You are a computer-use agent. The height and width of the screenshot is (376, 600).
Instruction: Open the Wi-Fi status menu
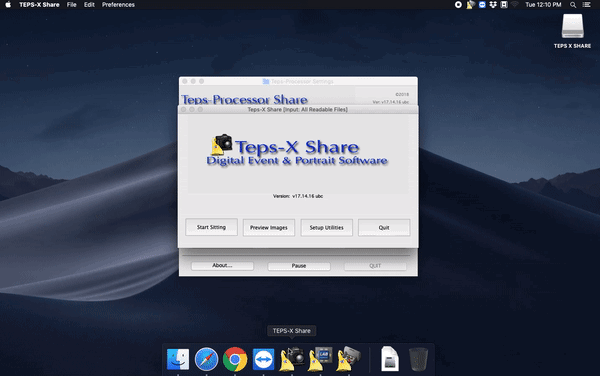pyautogui.click(x=515, y=5)
